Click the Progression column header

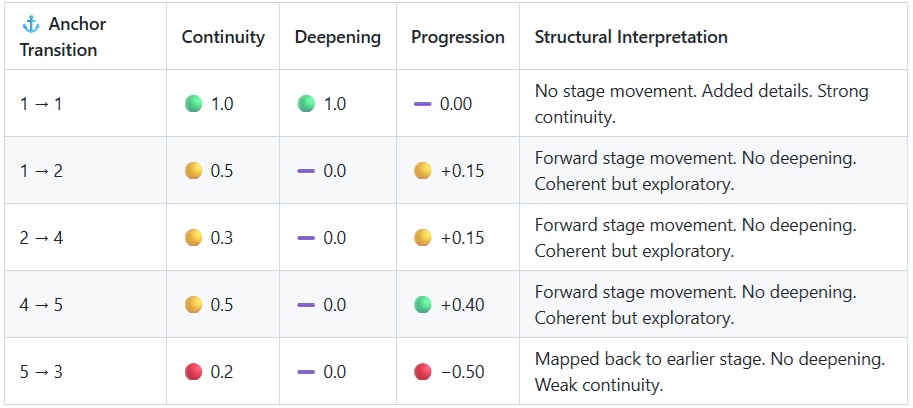(x=458, y=37)
